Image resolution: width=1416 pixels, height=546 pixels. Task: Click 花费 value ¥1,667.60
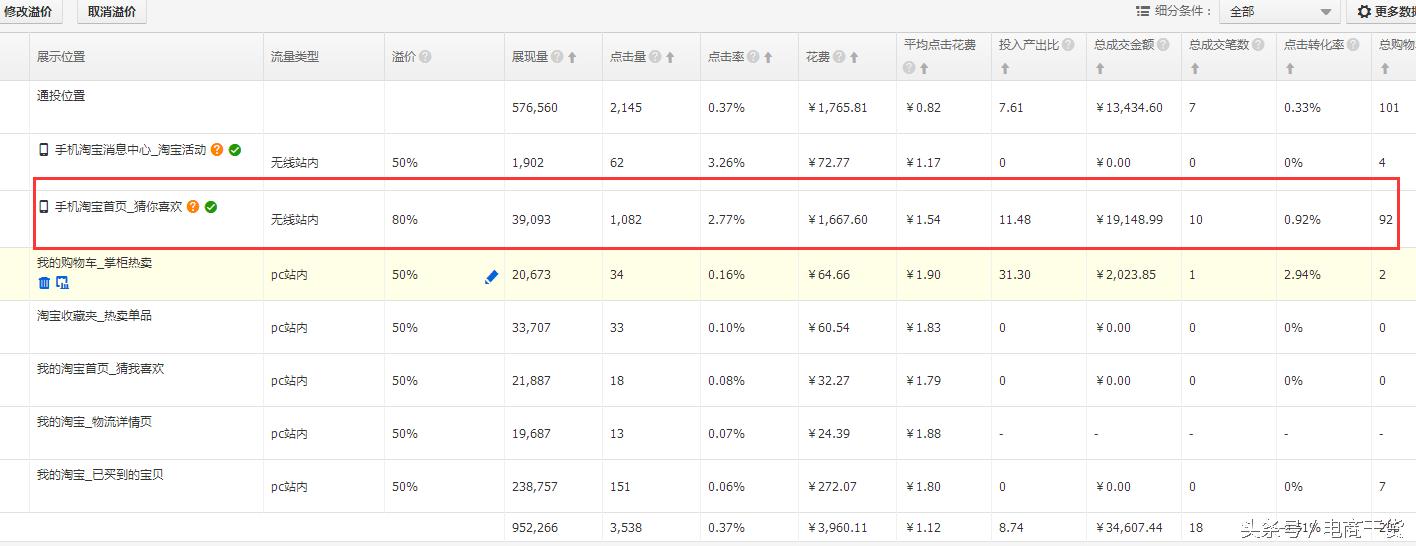[837, 219]
